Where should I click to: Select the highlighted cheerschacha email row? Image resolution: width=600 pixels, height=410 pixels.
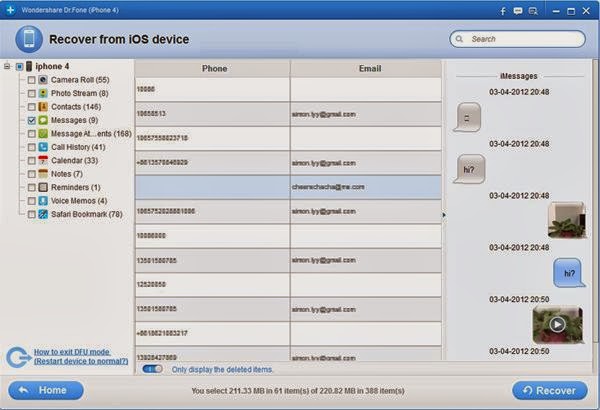(288, 187)
